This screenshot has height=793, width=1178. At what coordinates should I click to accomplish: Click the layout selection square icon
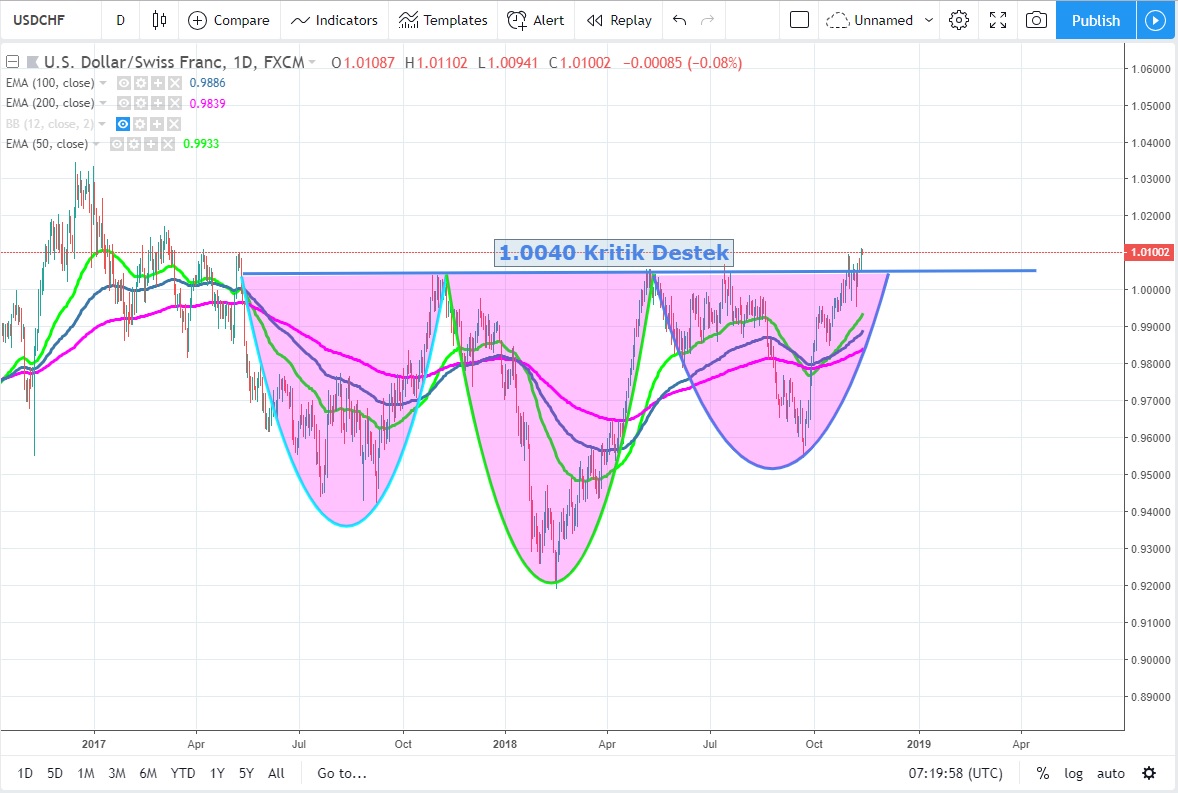click(799, 20)
